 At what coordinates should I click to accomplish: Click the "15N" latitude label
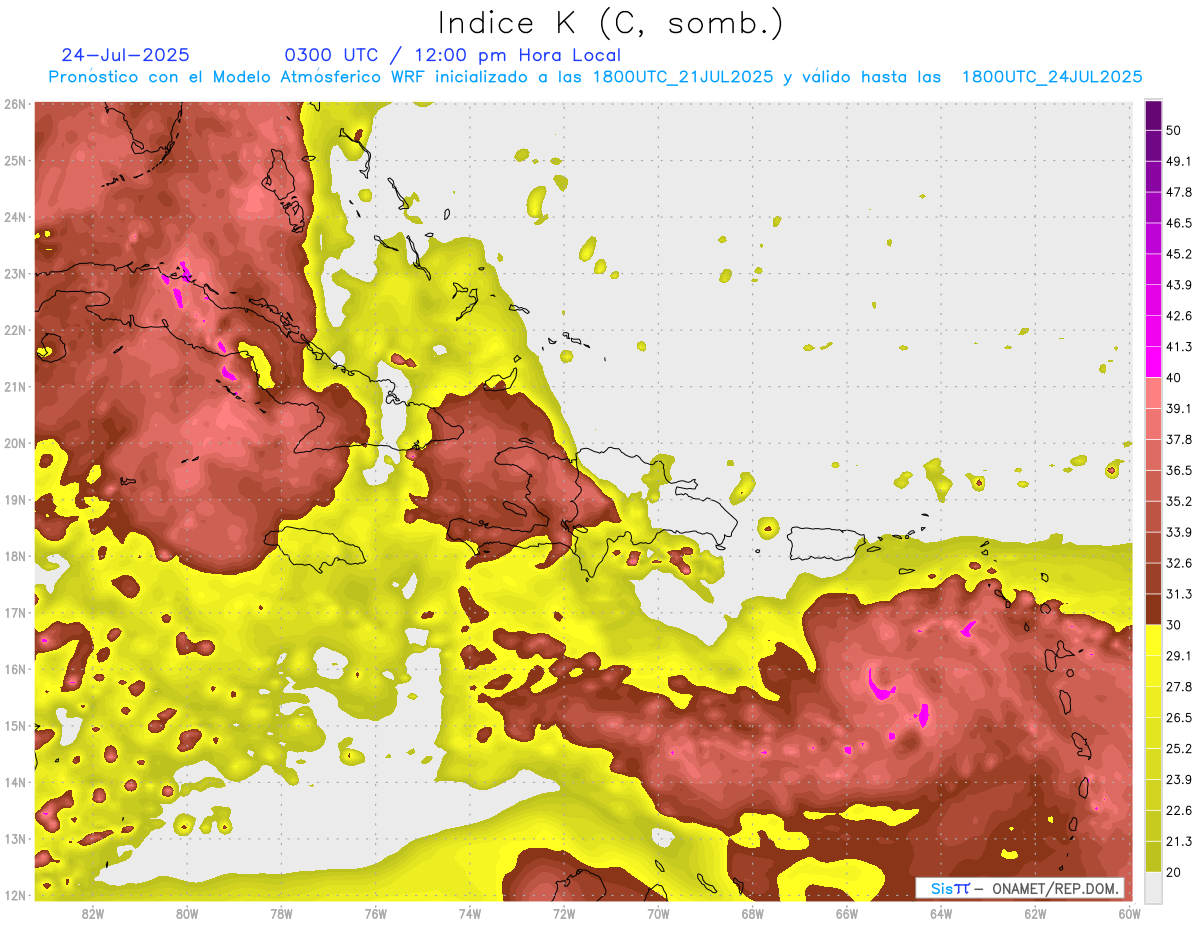pos(15,725)
